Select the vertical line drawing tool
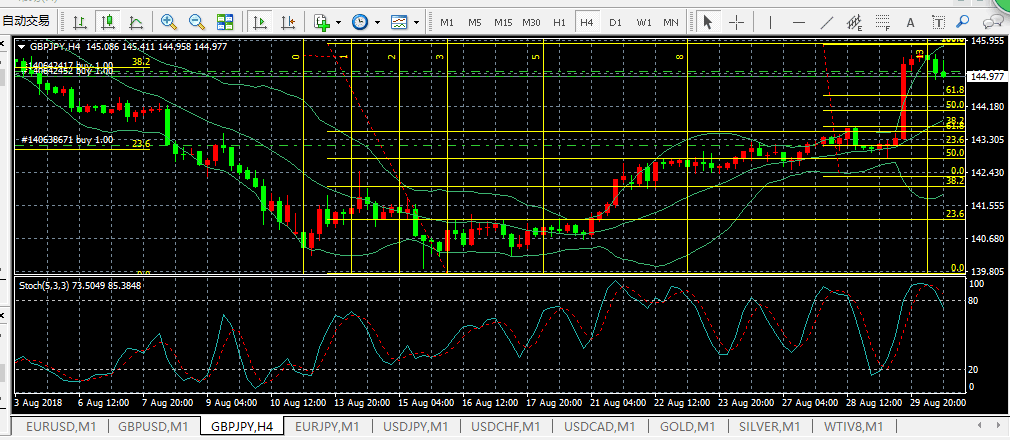Viewport: 1010px width, 440px height. pyautogui.click(x=770, y=22)
